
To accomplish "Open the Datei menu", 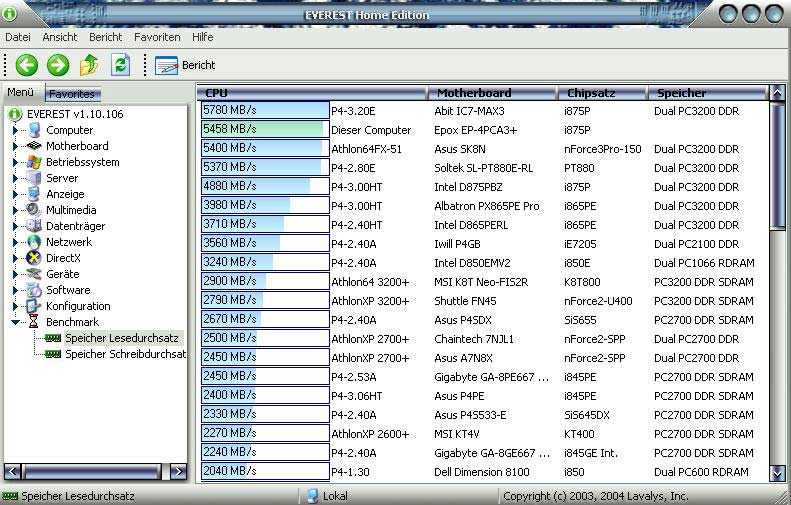I will pyautogui.click(x=18, y=37).
